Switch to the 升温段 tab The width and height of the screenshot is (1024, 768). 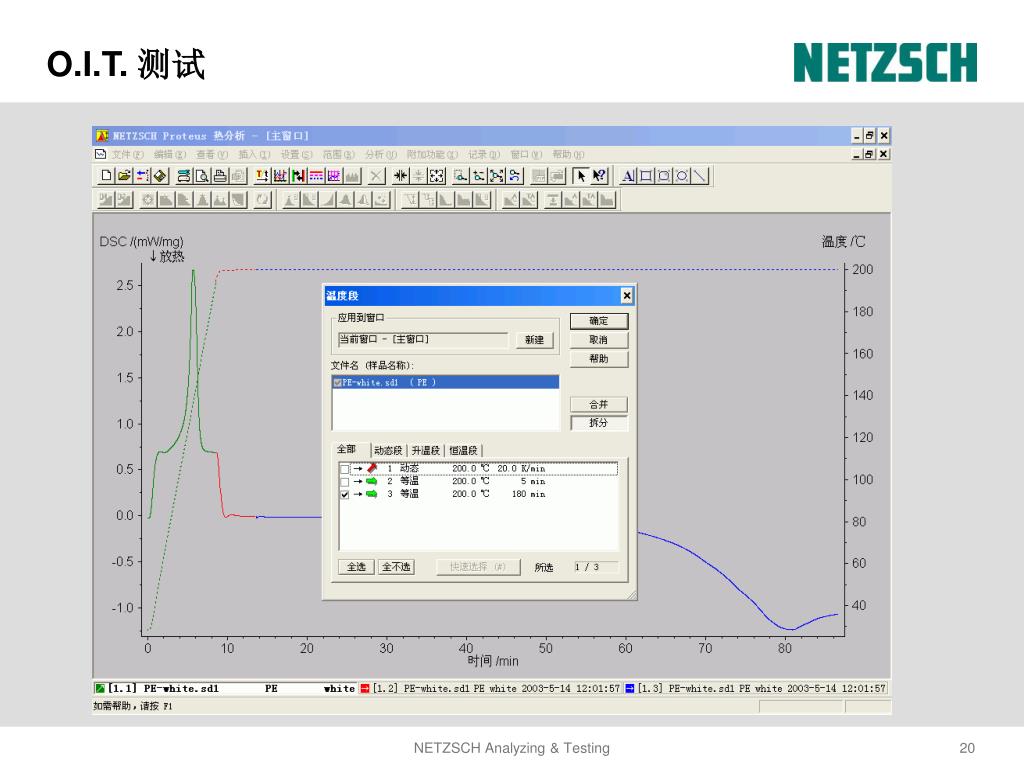click(425, 451)
